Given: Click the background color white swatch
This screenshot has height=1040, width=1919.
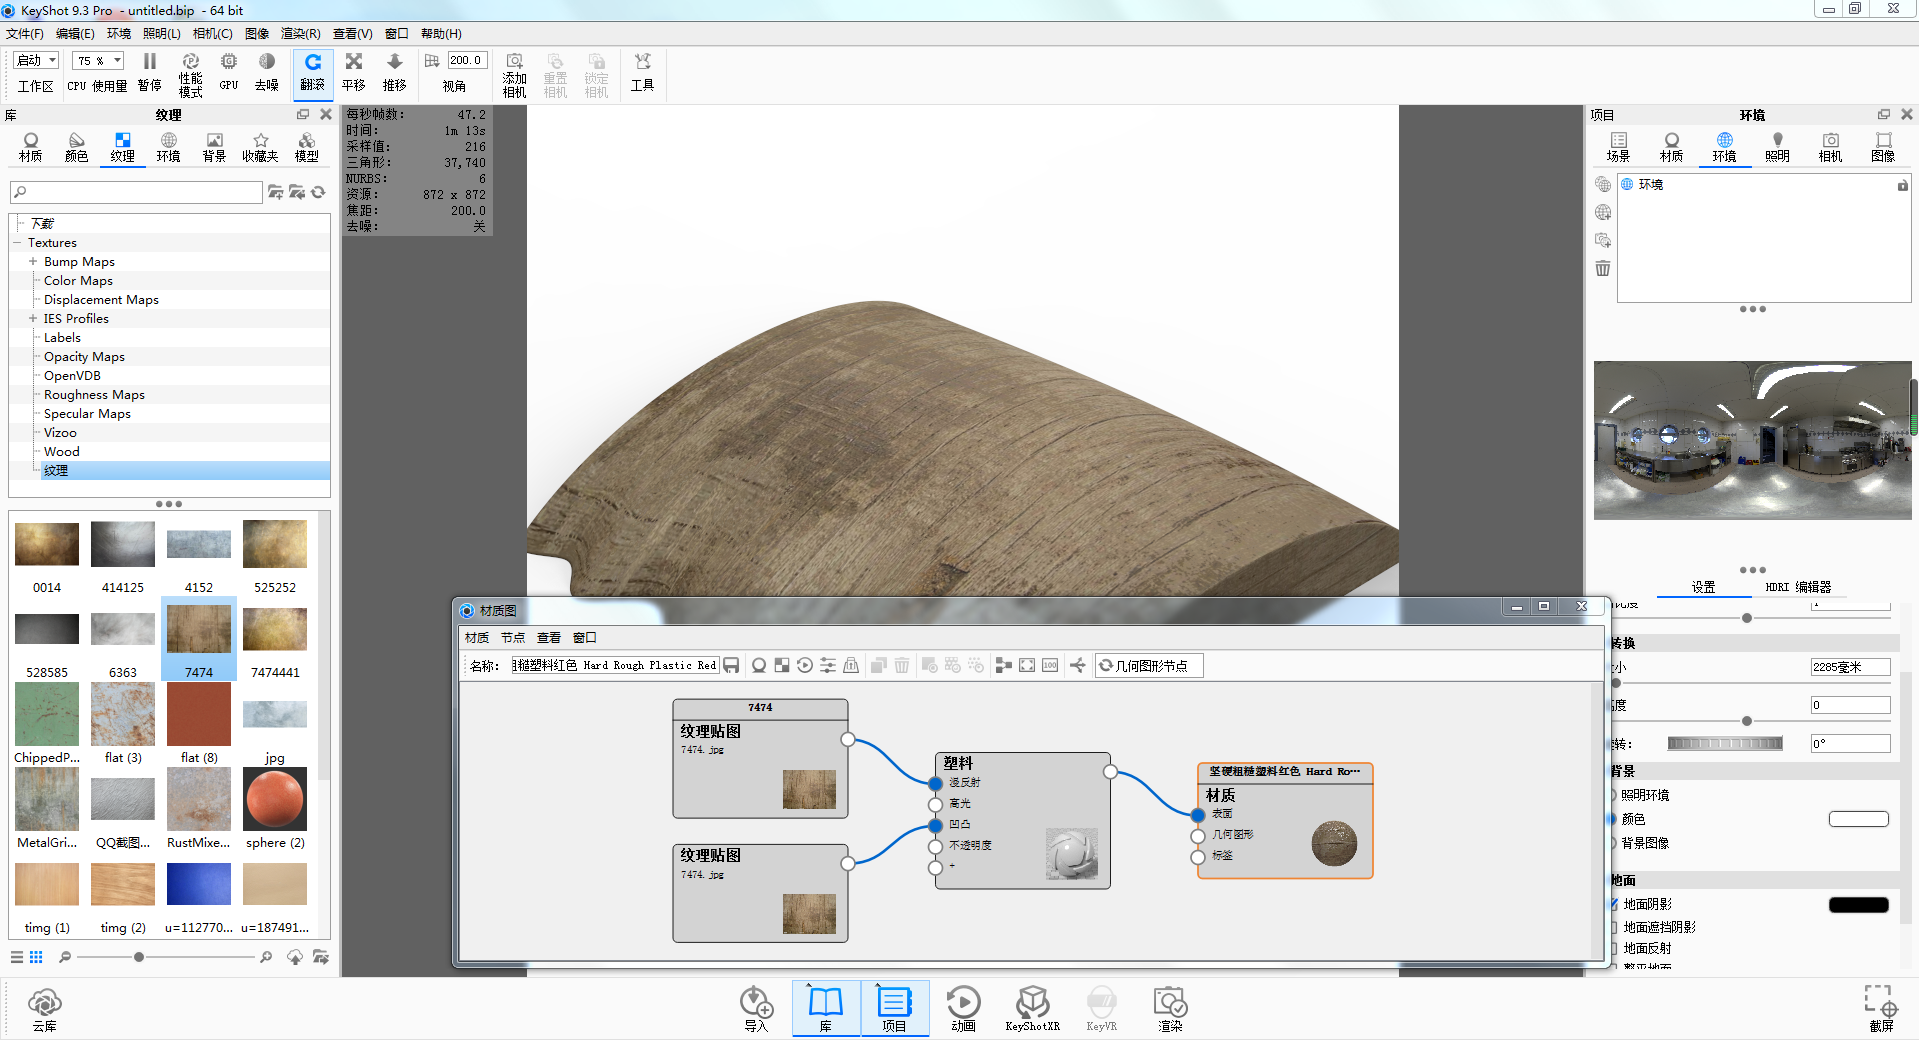Looking at the screenshot, I should pyautogui.click(x=1858, y=819).
